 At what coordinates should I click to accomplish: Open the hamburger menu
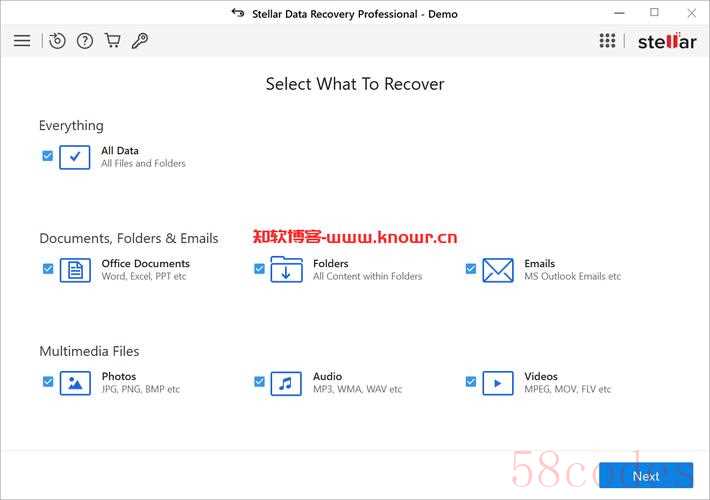[22, 41]
